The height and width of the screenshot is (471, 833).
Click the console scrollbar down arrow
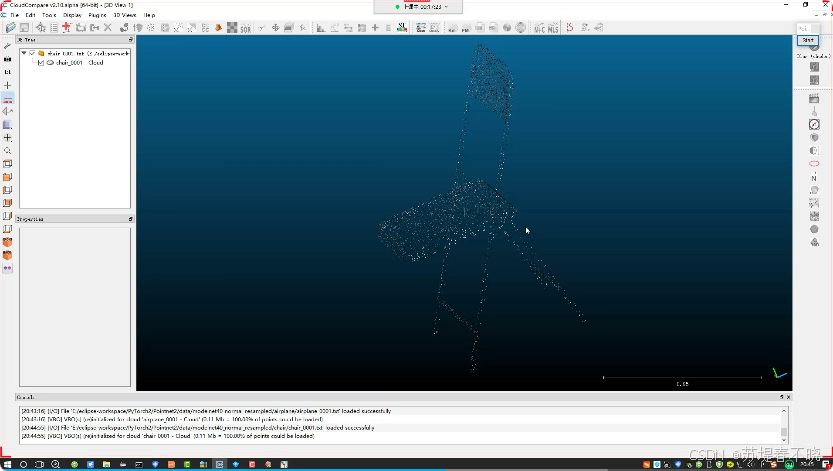(784, 440)
